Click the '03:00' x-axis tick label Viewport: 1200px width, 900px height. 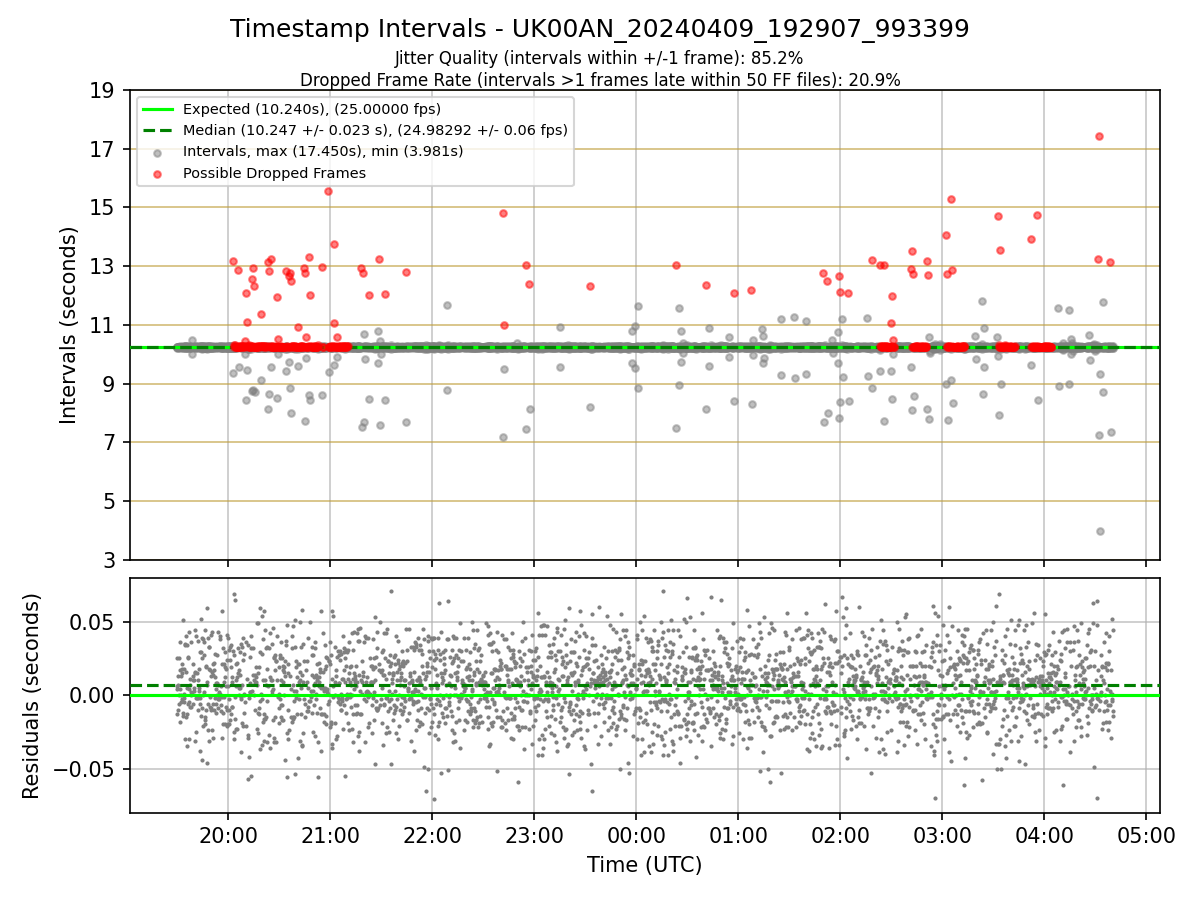(942, 835)
